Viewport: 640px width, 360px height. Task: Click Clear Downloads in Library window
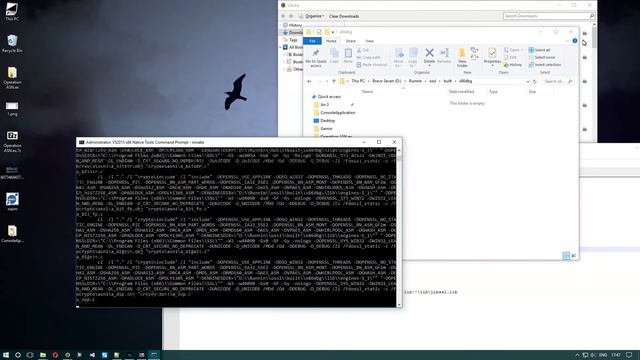pyautogui.click(x=344, y=16)
